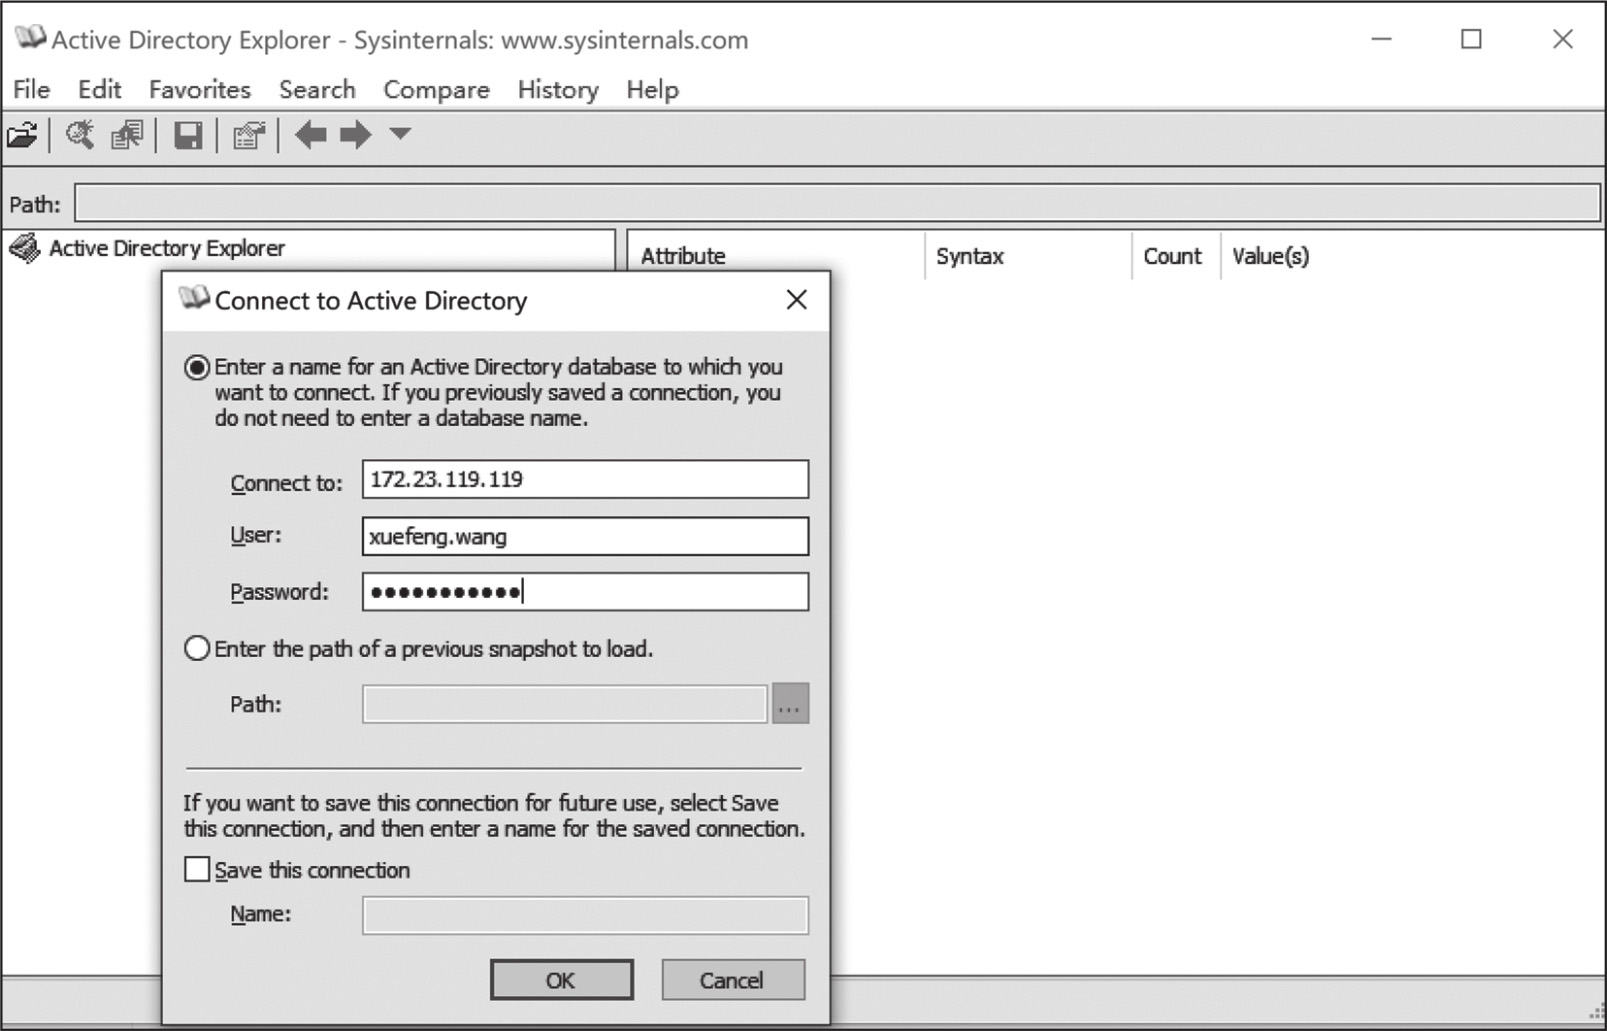Screen dimensions: 1607x1031
Task: Open the history dropdown arrow in toolbar
Action: click(400, 133)
